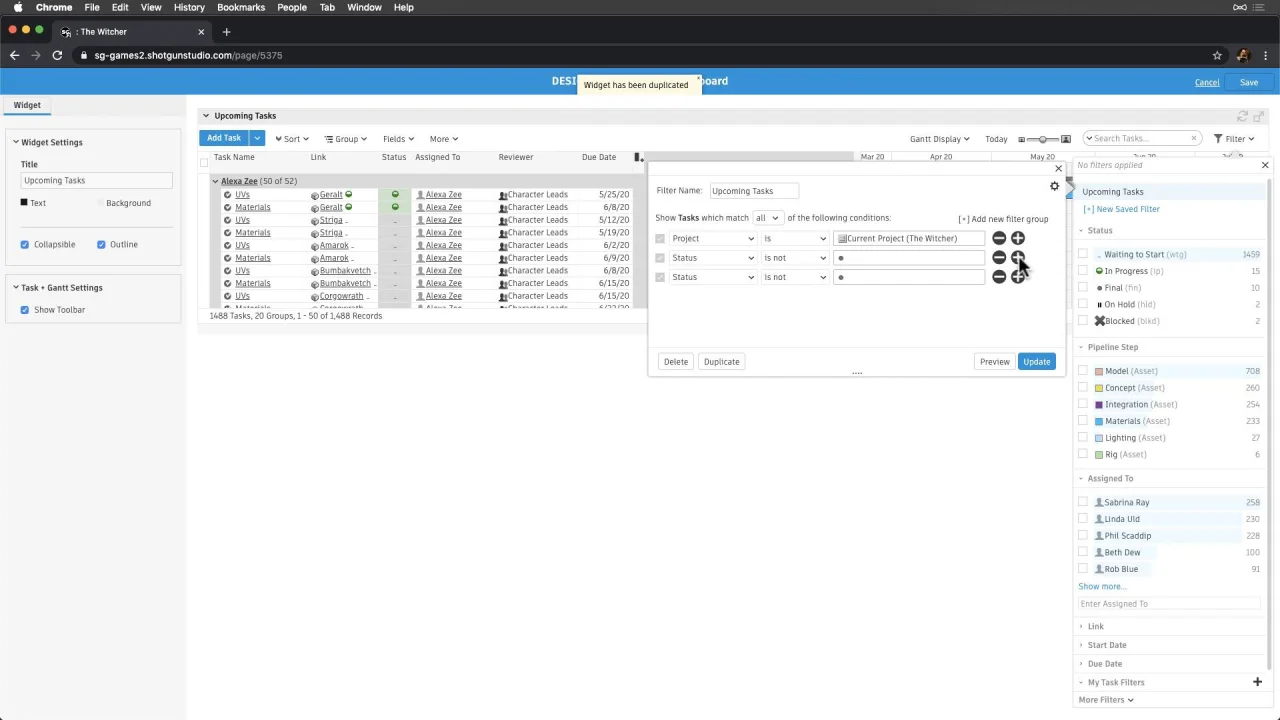Add a new My Task Filter with the plus icon
Screen dimensions: 1280x720
coord(1257,682)
